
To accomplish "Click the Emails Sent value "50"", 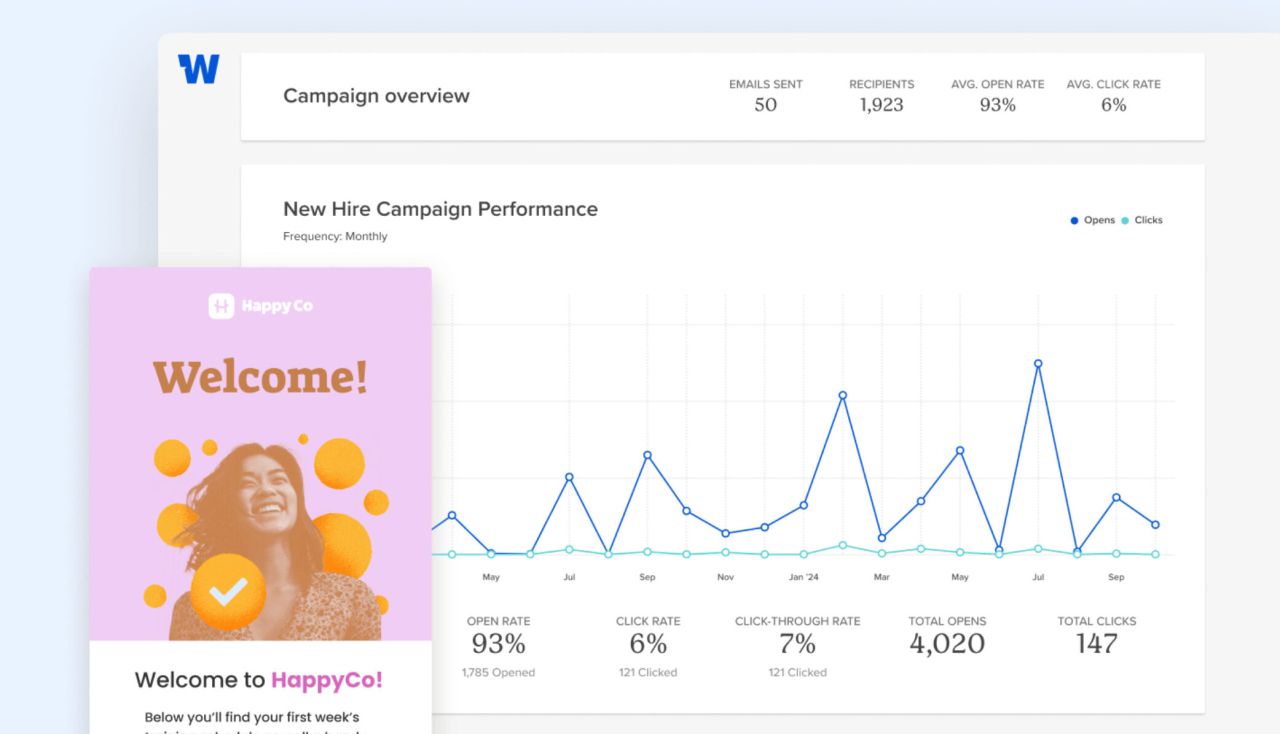I will [766, 105].
